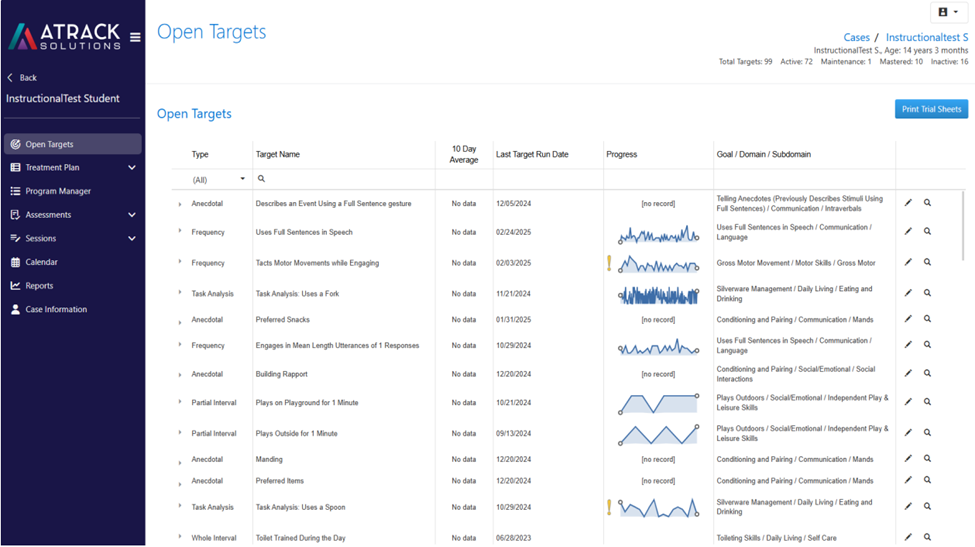Image resolution: width=975 pixels, height=547 pixels.
Task: Click warning icon on Task Analysis: Uses a Spoon
Action: tap(609, 507)
